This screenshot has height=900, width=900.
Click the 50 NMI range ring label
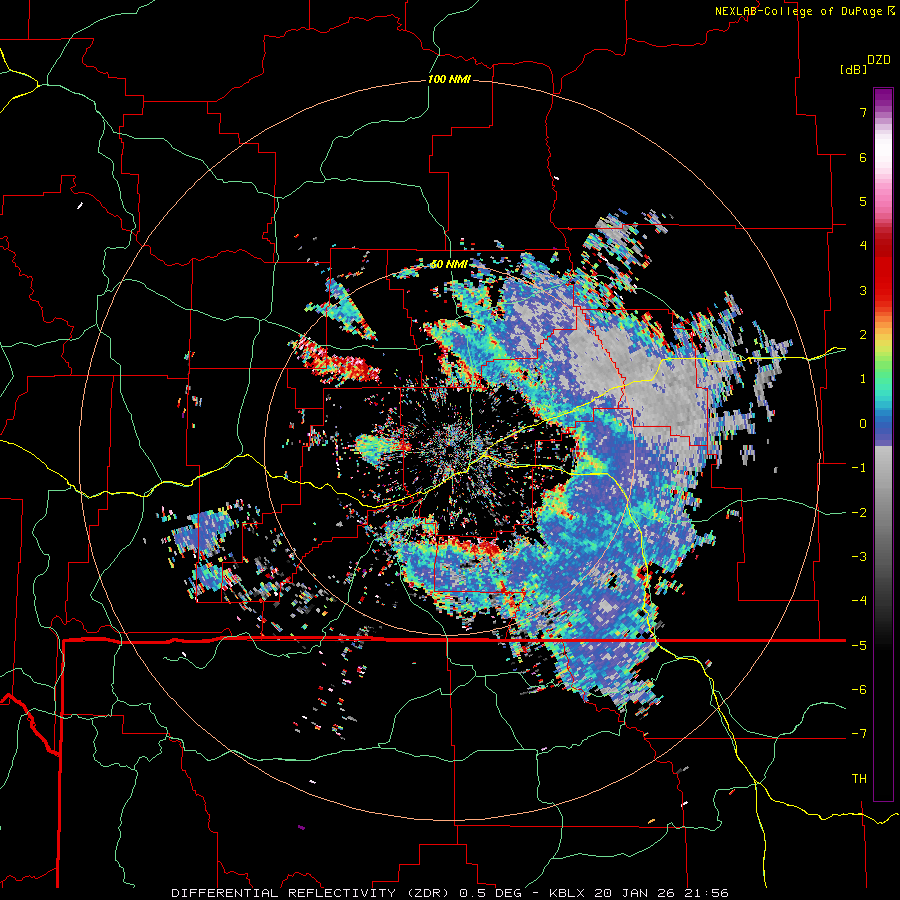tap(449, 264)
